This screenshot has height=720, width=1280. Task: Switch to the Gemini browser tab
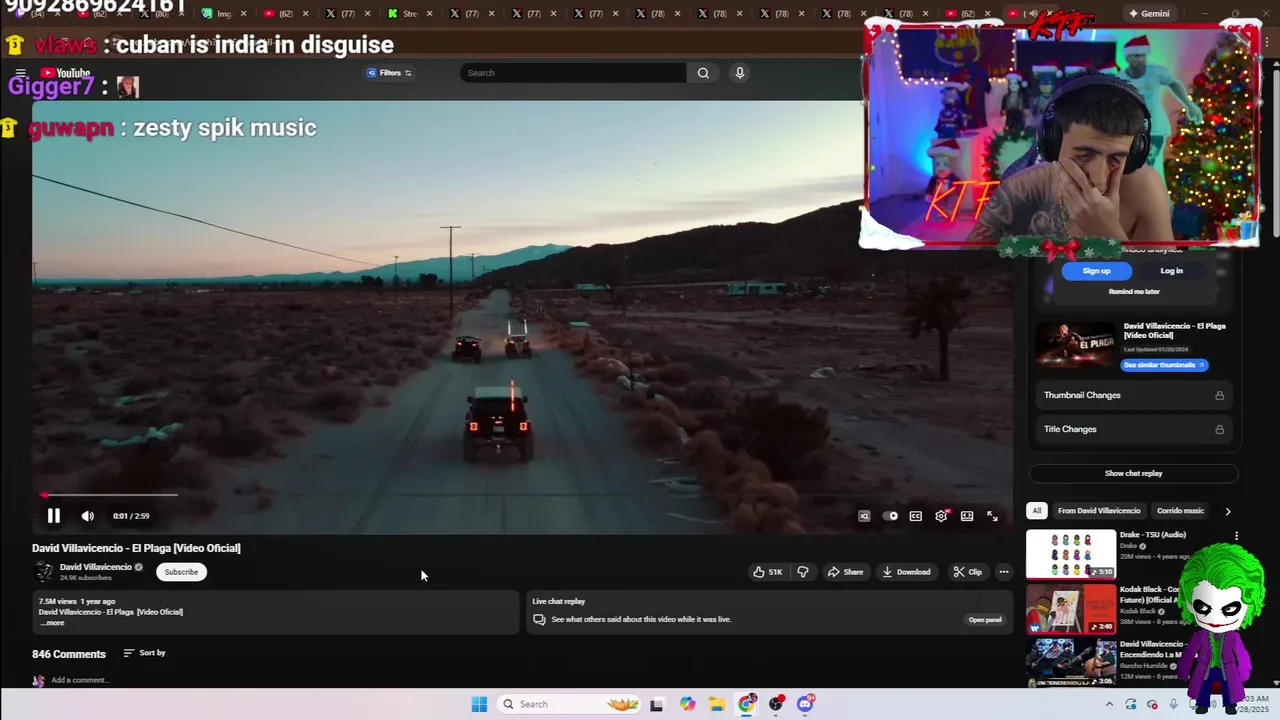[1150, 14]
